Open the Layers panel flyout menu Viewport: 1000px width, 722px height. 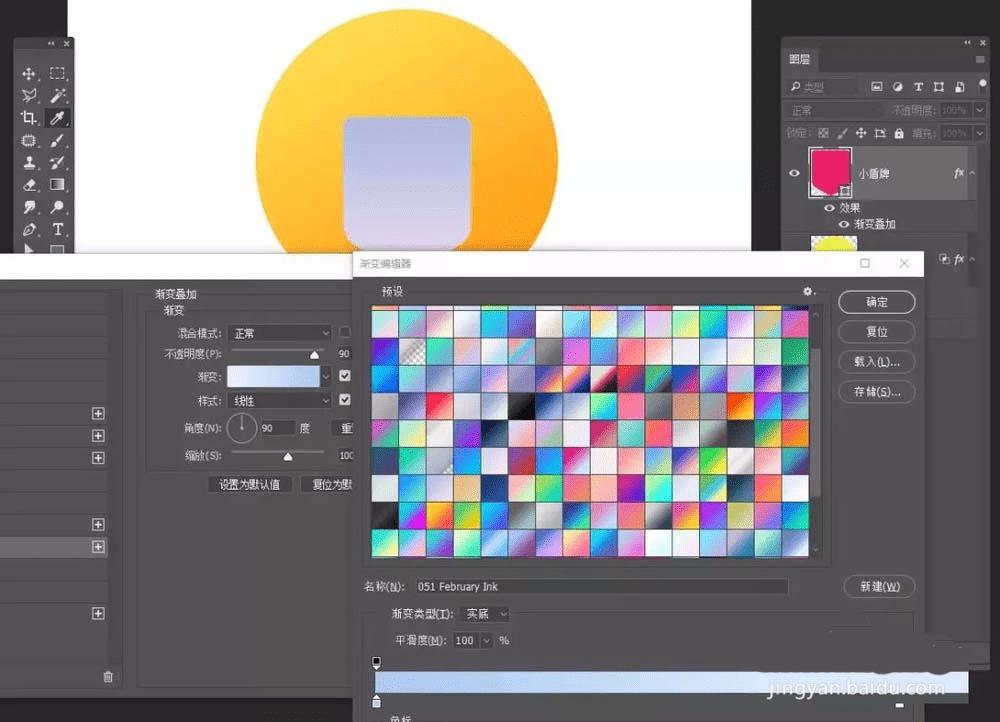(x=980, y=59)
